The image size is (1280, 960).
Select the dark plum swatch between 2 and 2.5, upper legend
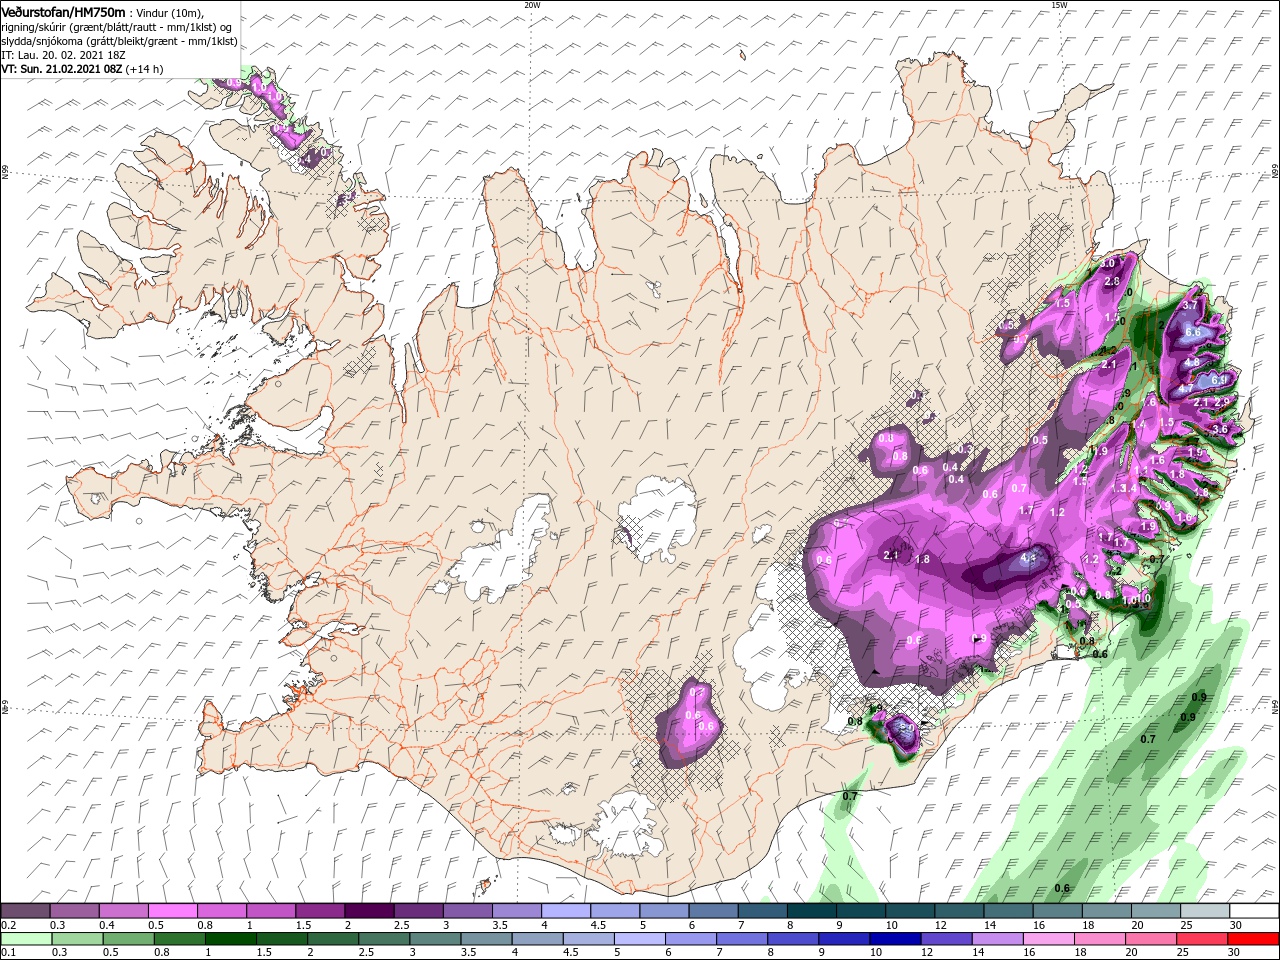(369, 911)
